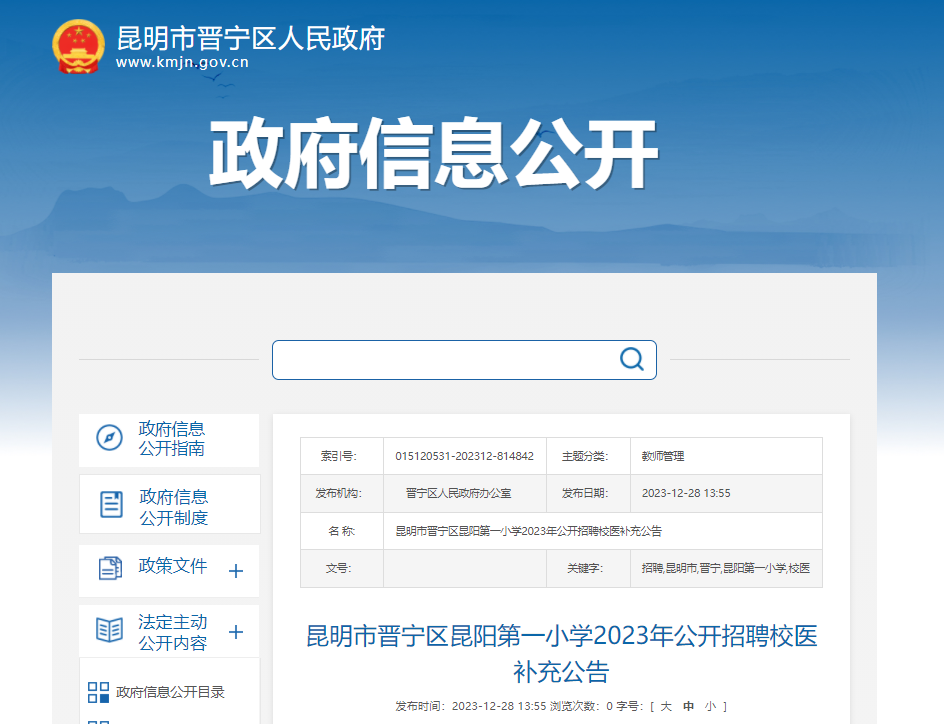Set font size to 小
944x724 pixels.
tap(711, 706)
